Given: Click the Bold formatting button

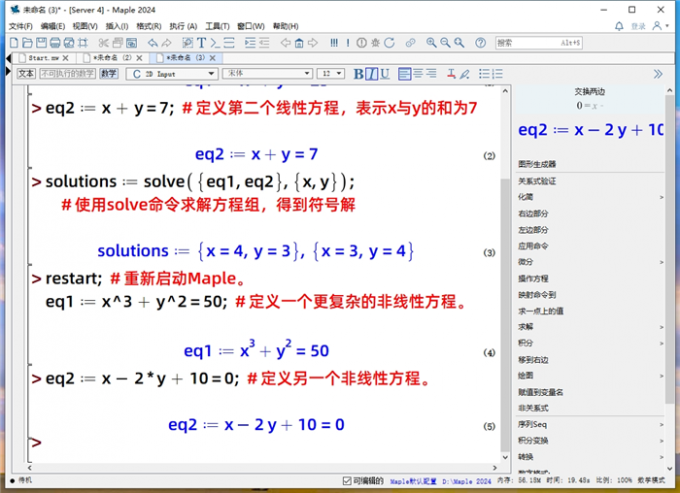Looking at the screenshot, I should point(359,74).
